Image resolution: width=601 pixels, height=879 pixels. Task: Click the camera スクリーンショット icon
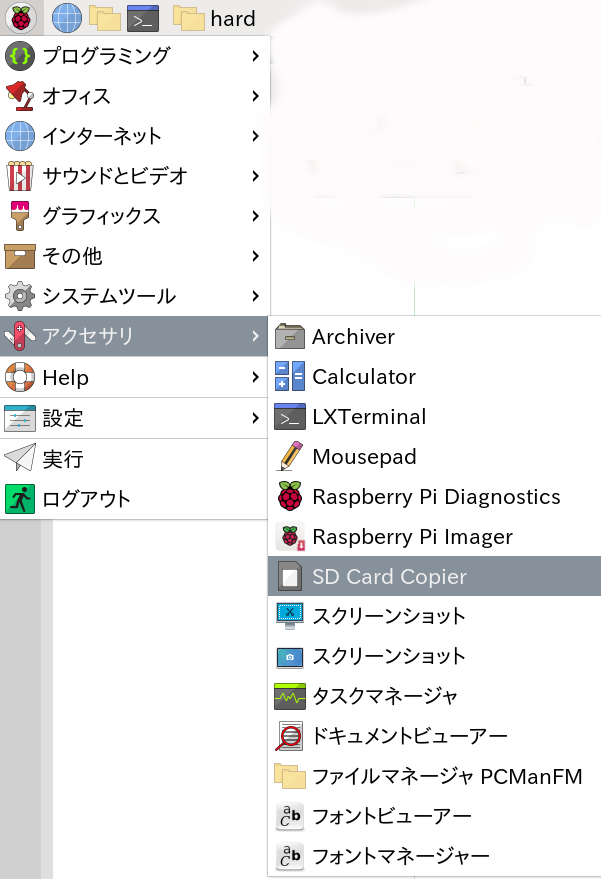click(x=290, y=656)
